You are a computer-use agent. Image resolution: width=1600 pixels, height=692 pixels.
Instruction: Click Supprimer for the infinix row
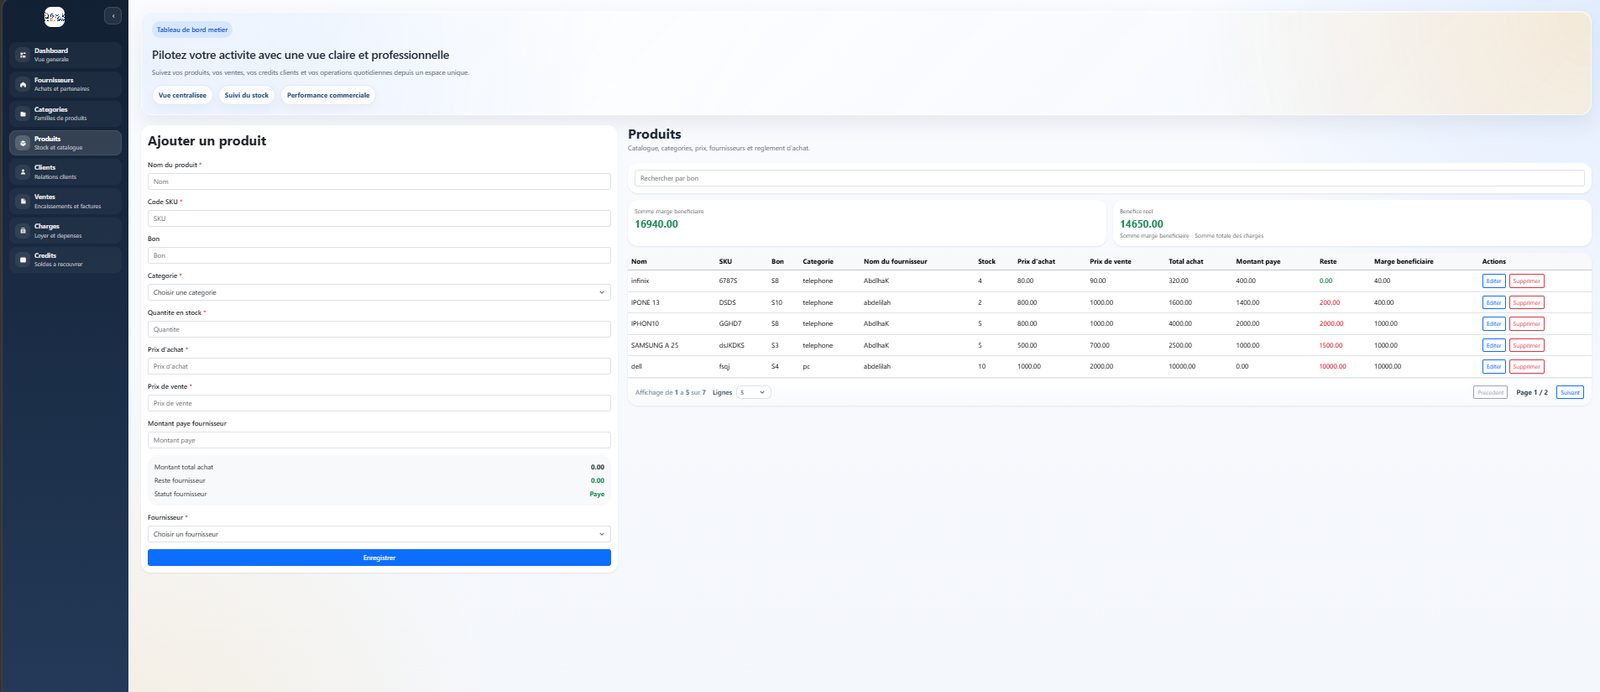coord(1526,281)
